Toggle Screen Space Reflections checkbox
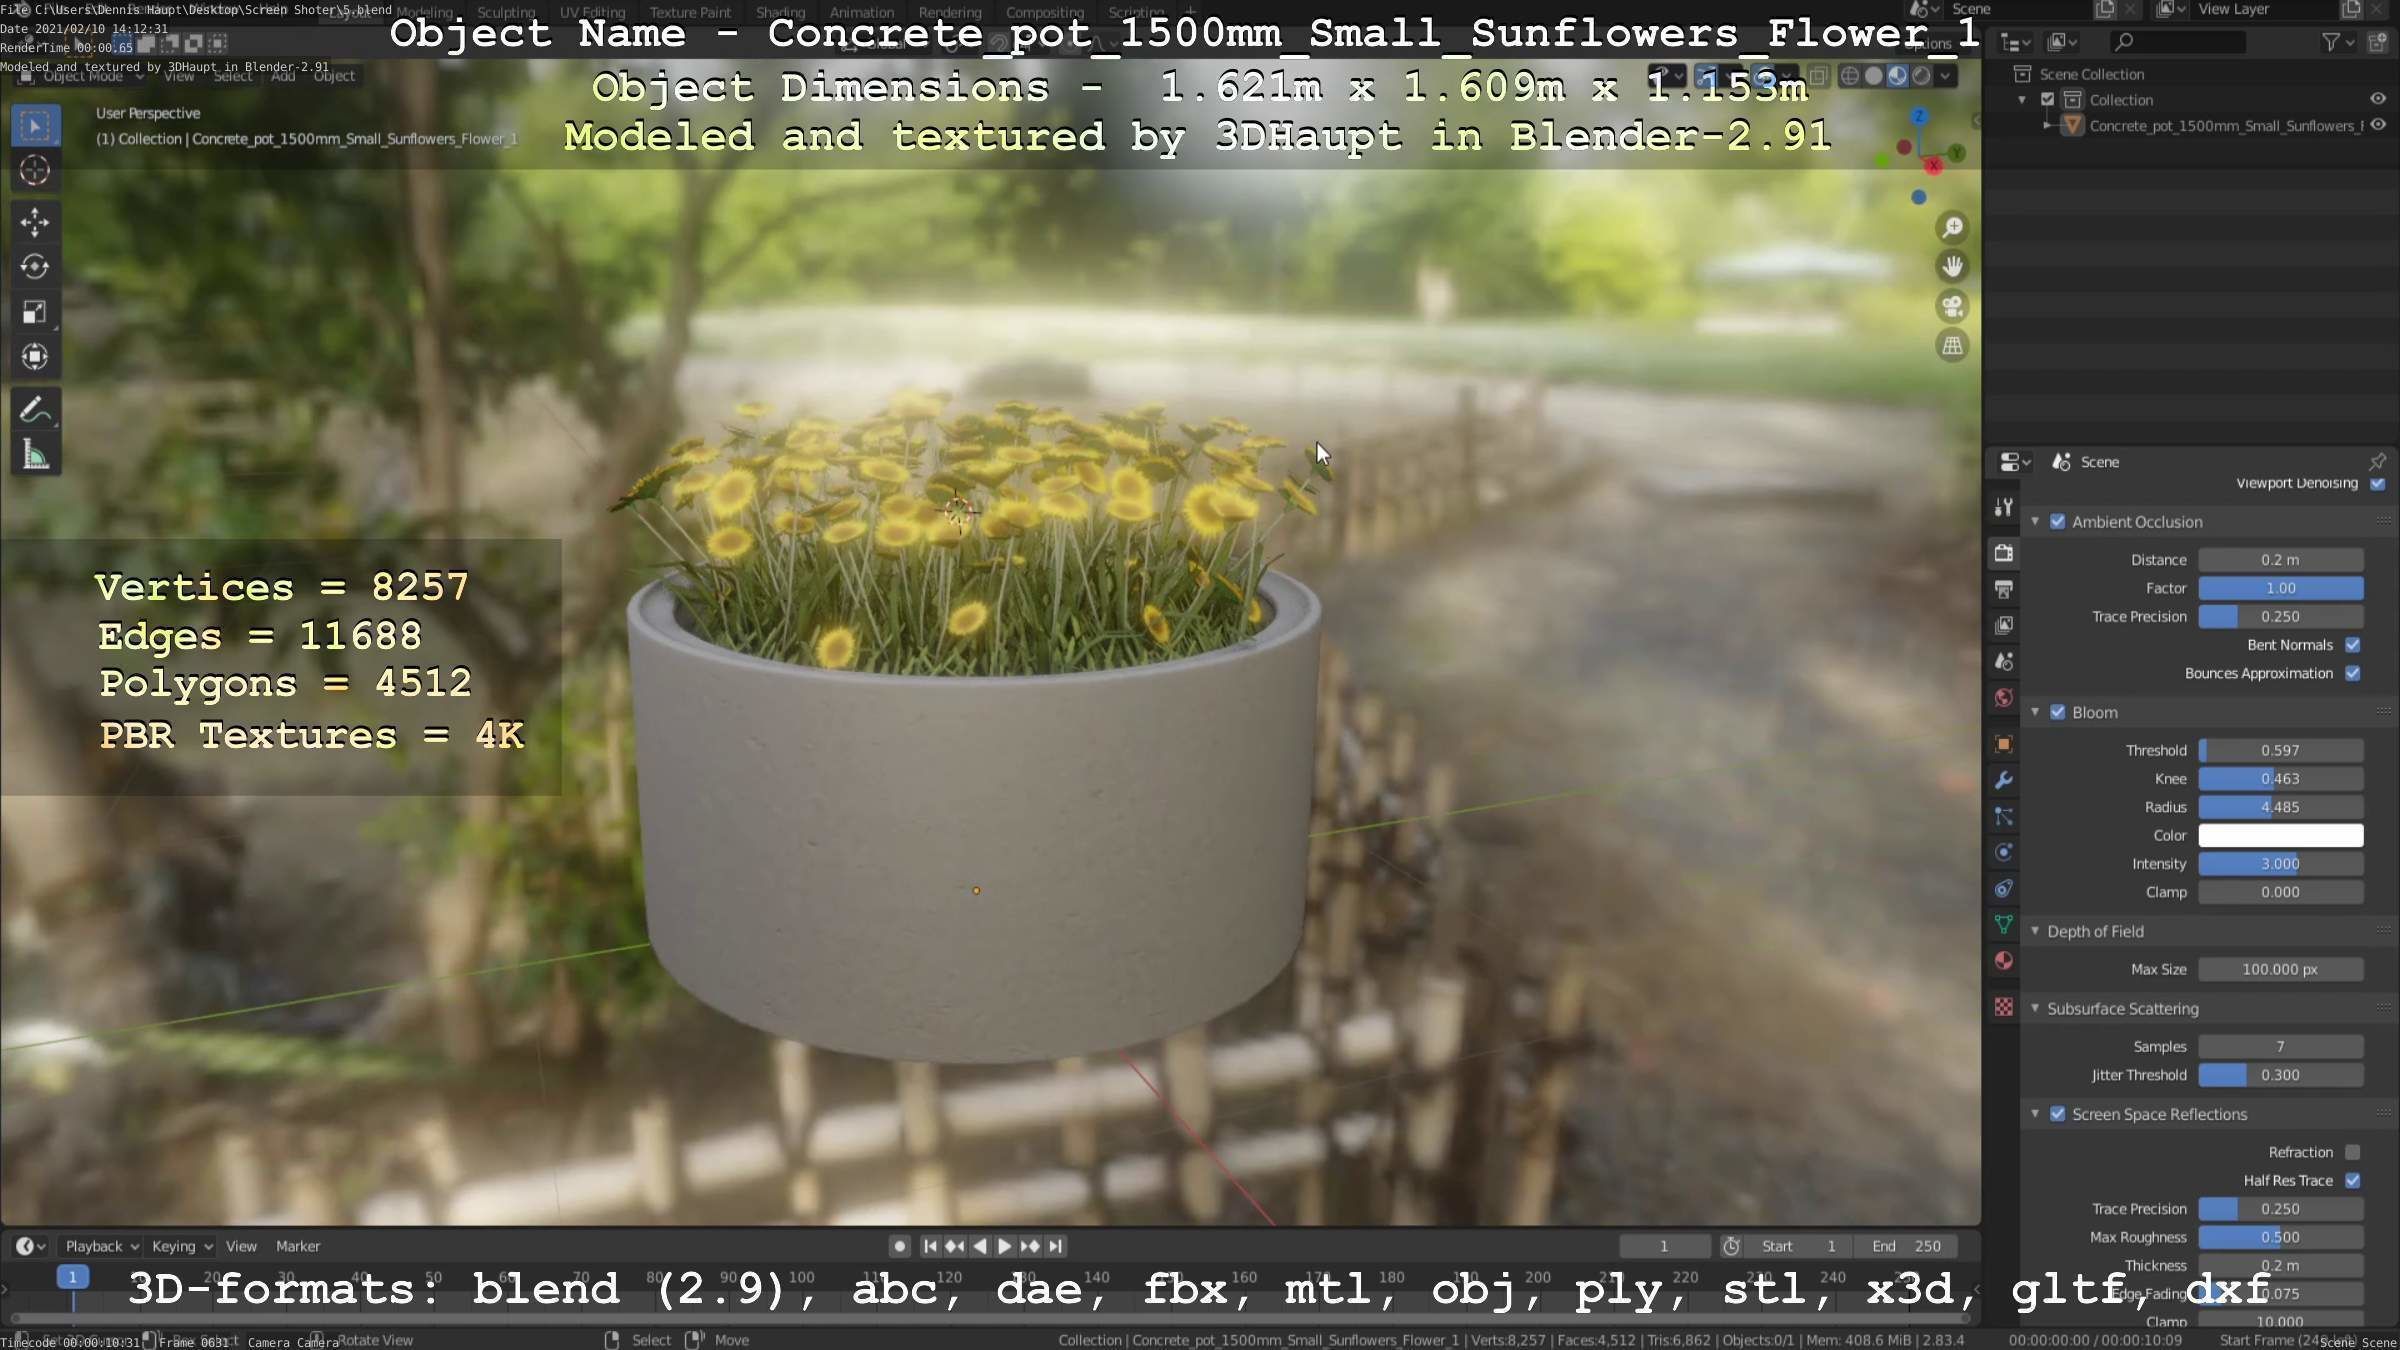The image size is (2400, 1350). pyautogui.click(x=2058, y=1114)
